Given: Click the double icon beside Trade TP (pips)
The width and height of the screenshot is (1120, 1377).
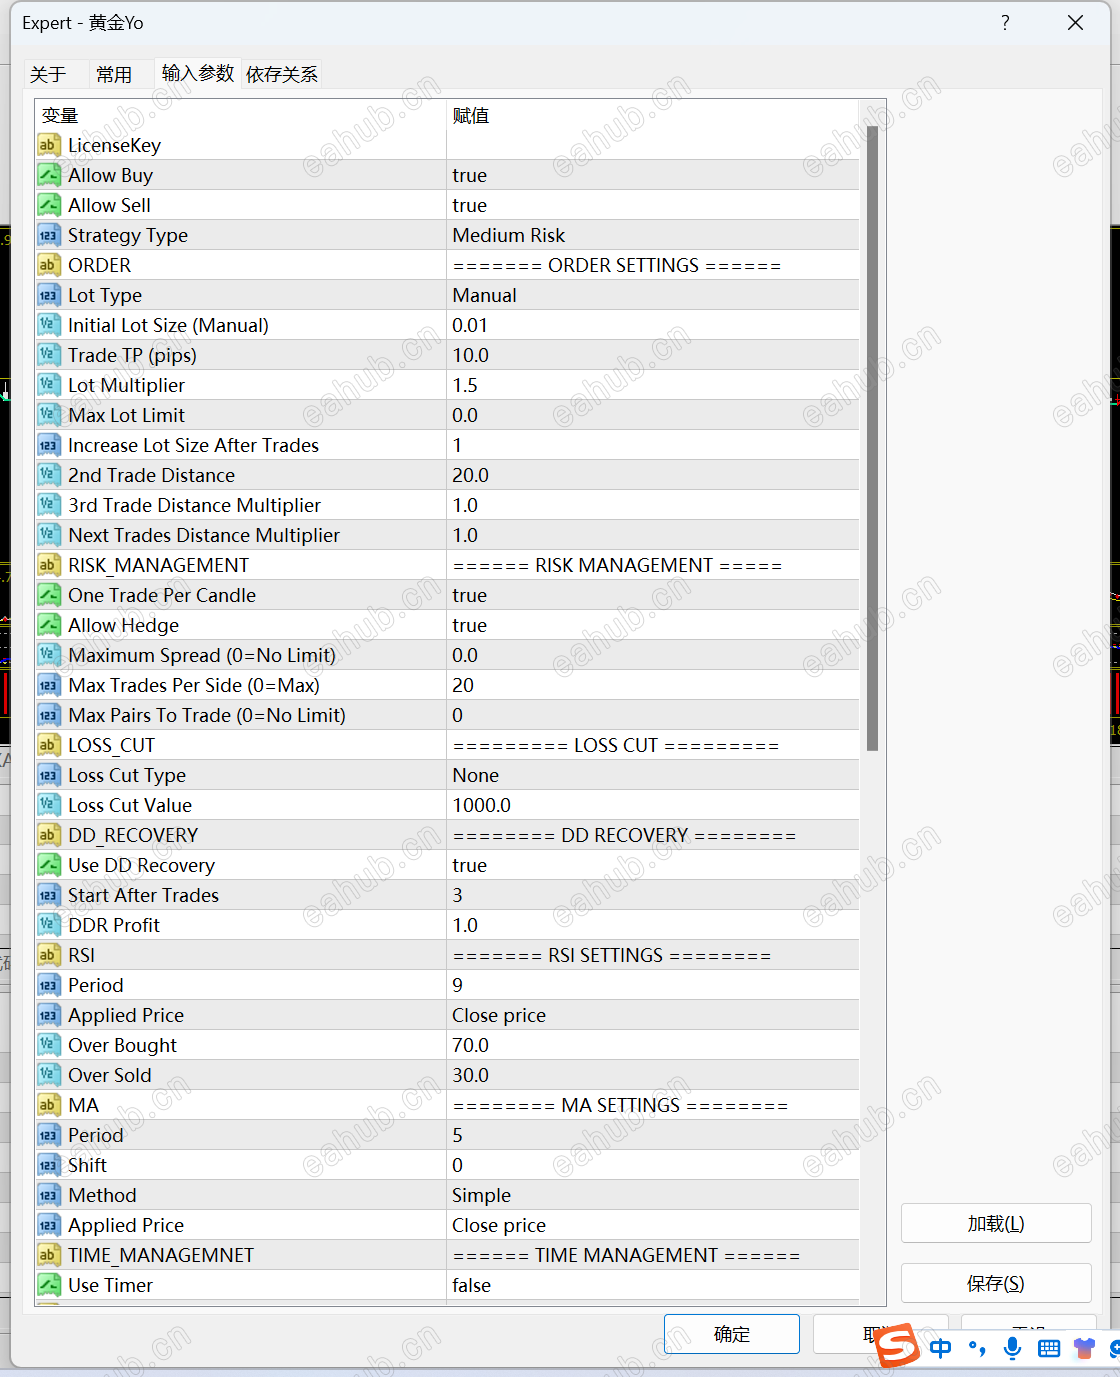Looking at the screenshot, I should click(49, 355).
